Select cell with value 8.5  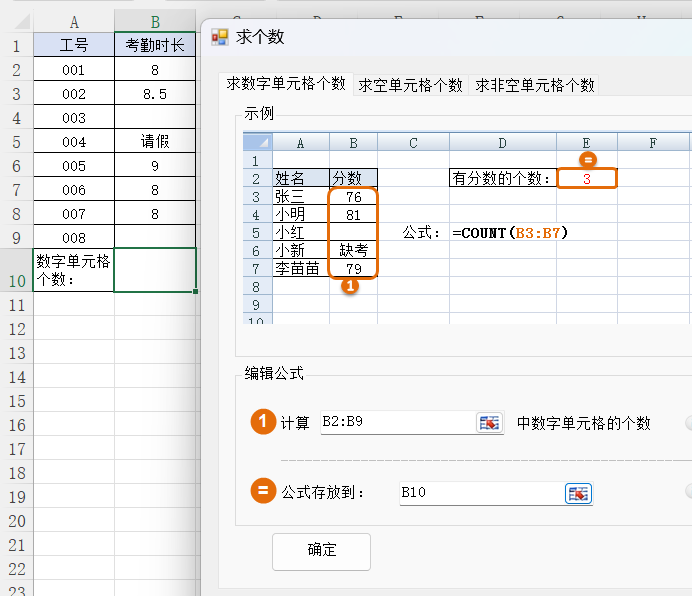[x=155, y=94]
